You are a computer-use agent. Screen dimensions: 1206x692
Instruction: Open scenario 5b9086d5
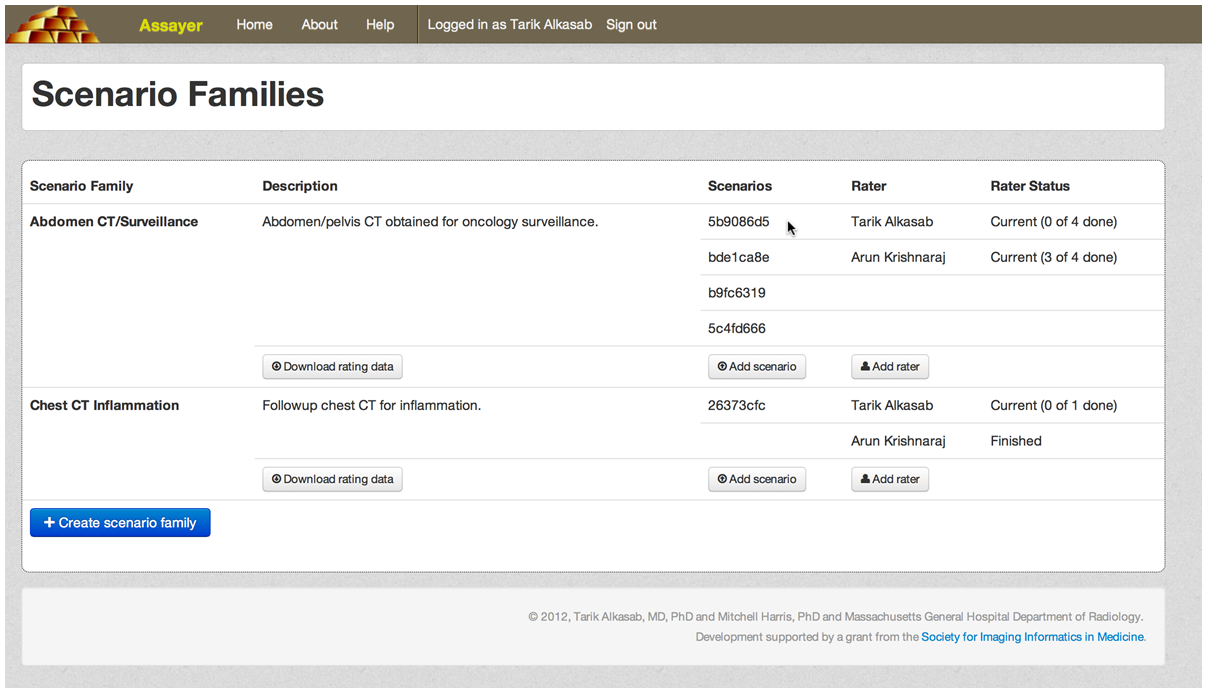[x=738, y=222]
